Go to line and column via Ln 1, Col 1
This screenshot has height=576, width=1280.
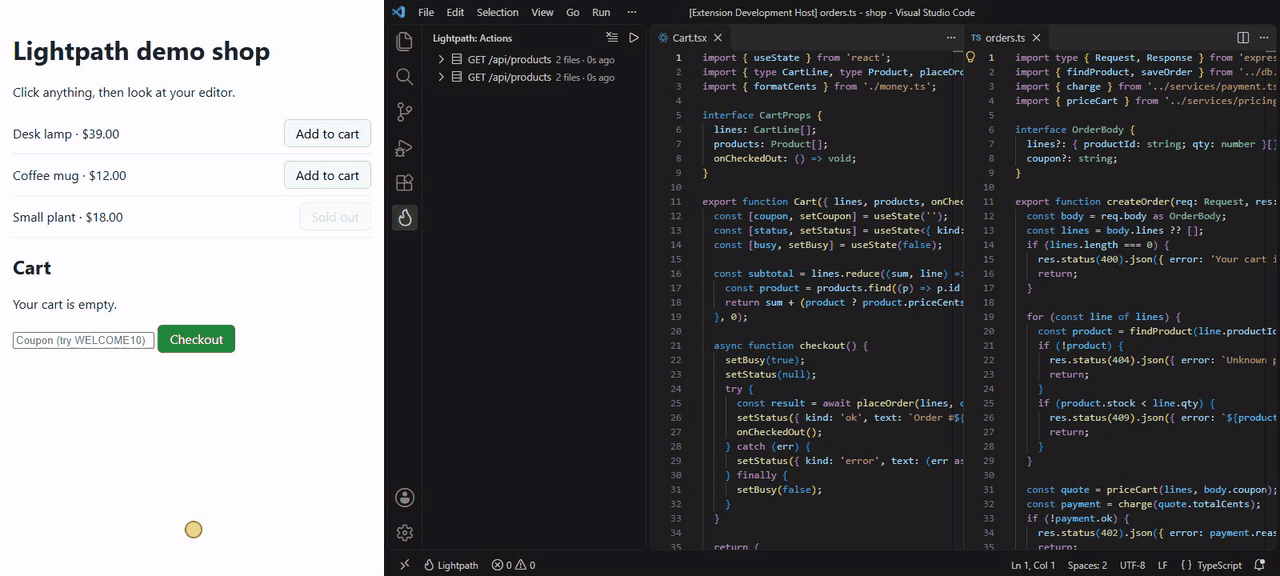tap(1033, 565)
